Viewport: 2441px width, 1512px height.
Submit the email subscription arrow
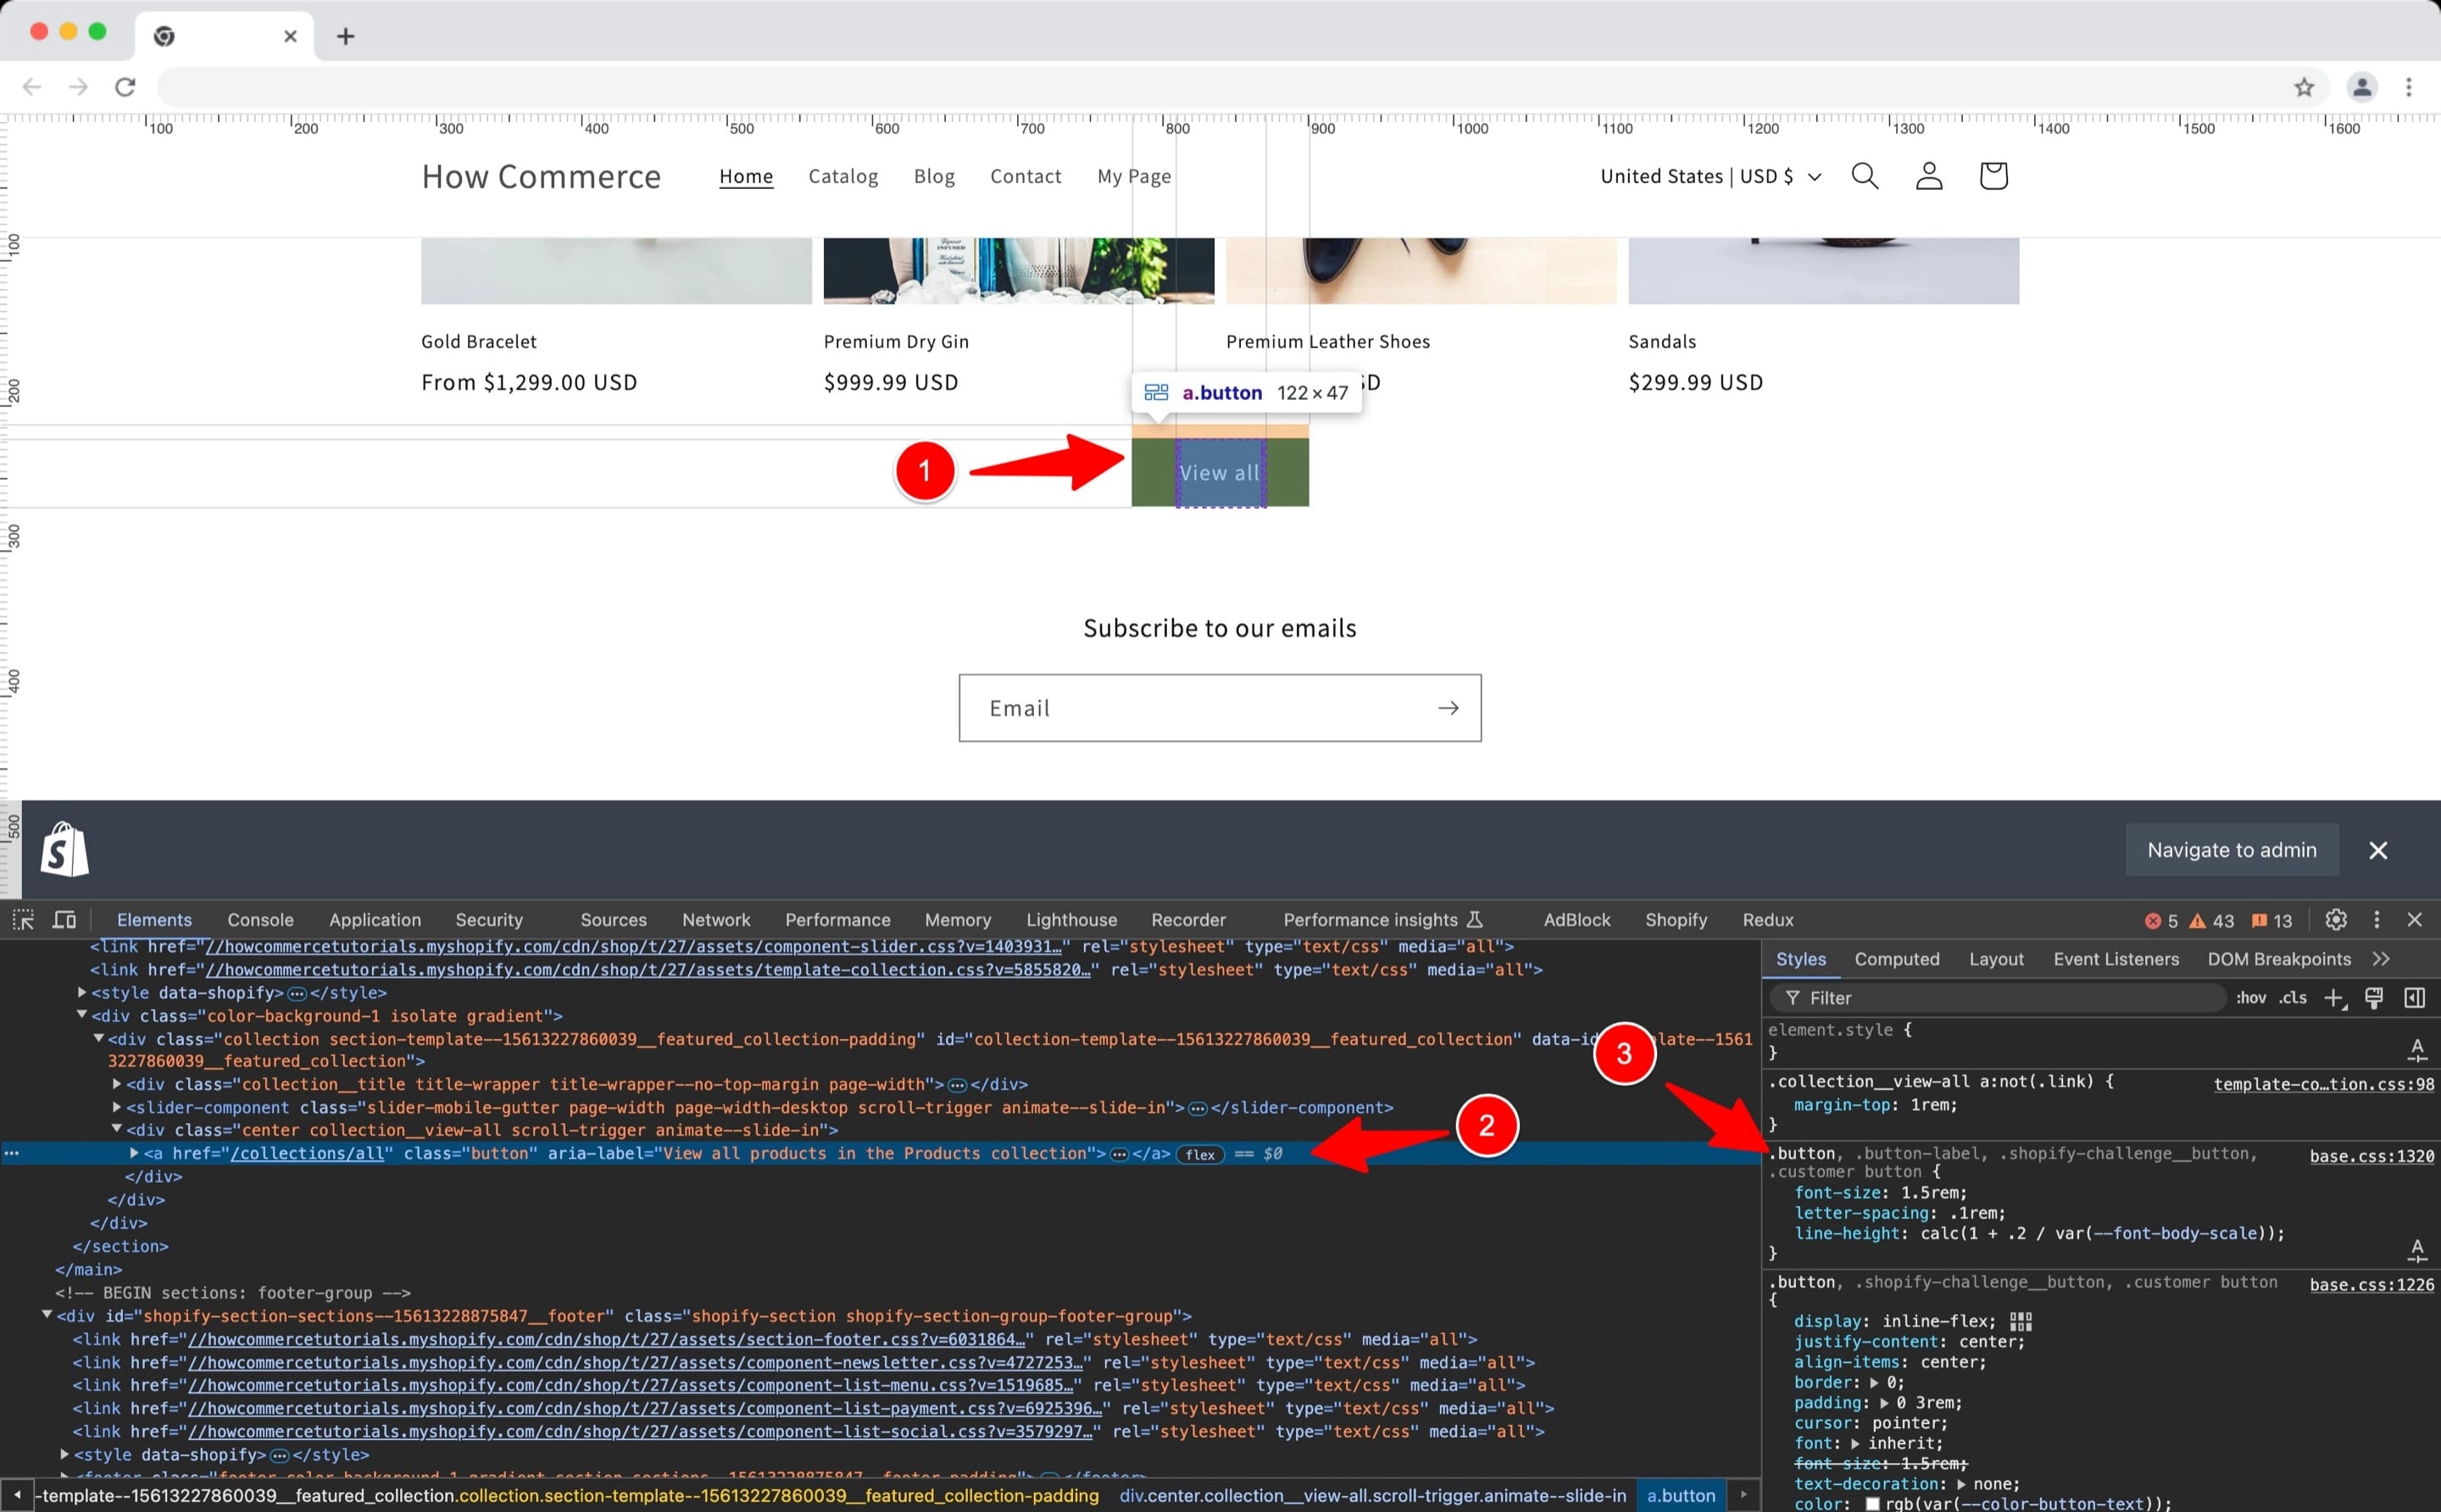[1448, 708]
